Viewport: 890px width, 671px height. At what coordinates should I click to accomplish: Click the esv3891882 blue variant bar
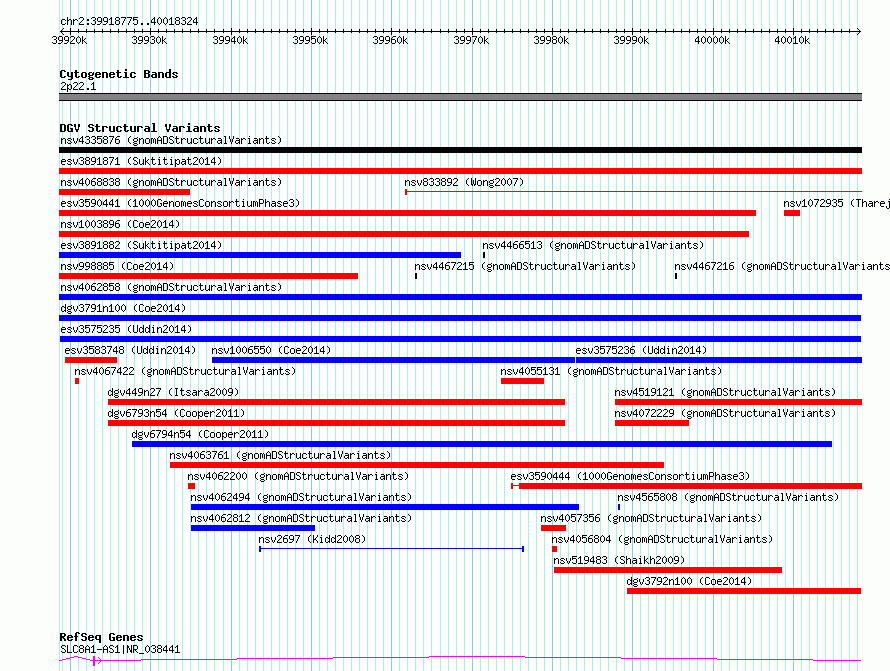[260, 255]
